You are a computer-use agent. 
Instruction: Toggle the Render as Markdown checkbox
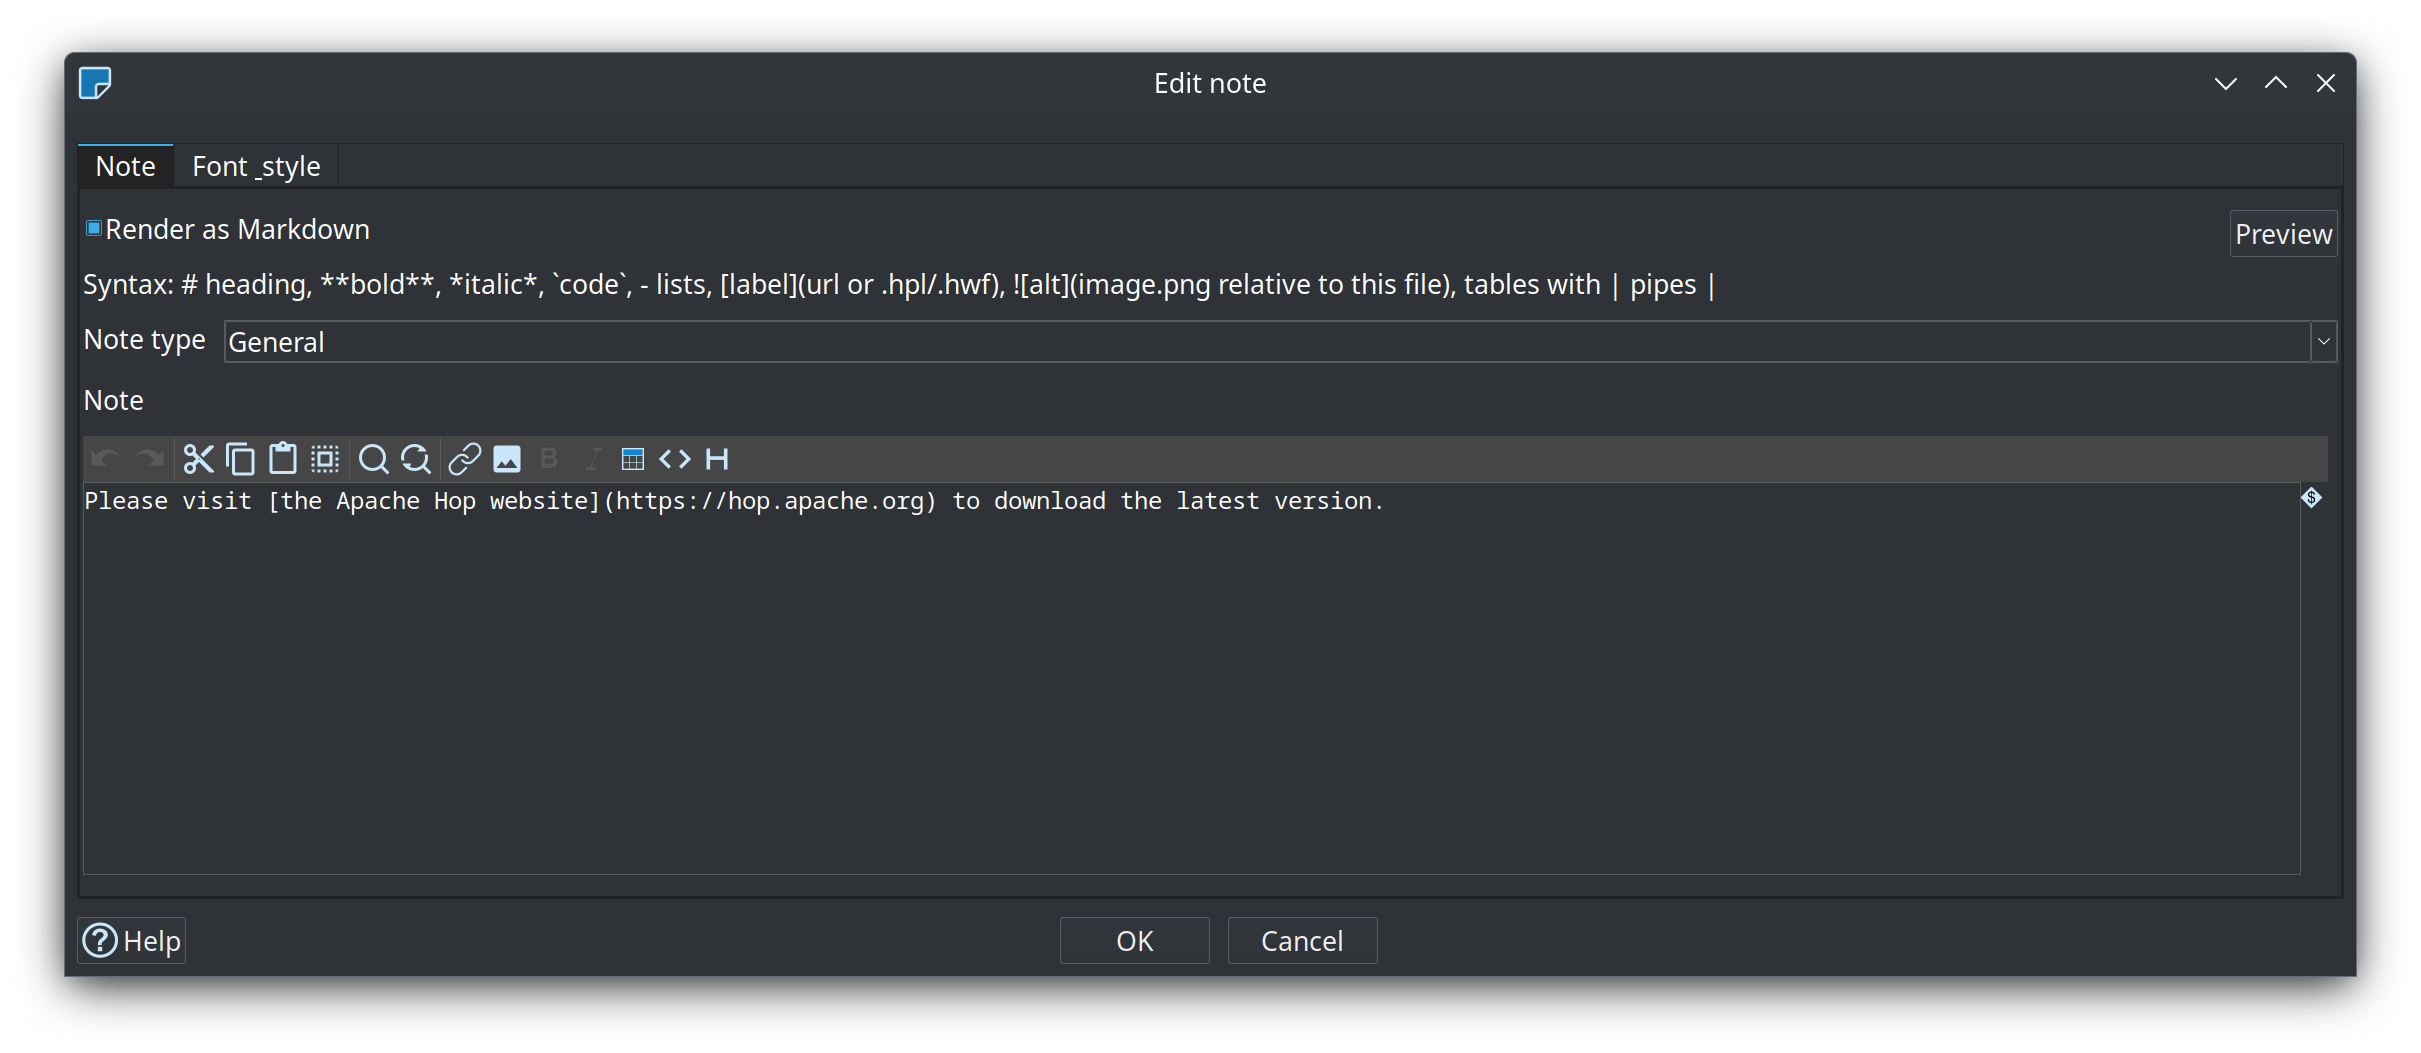click(x=94, y=229)
